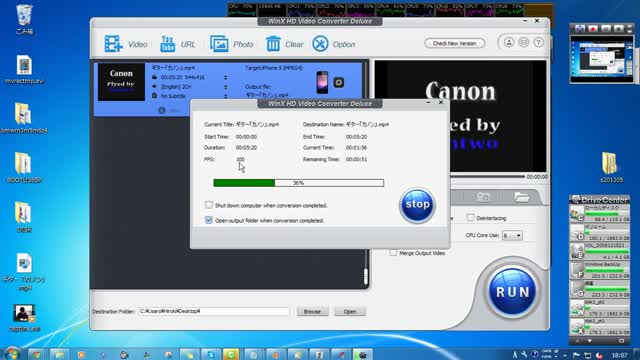The width and height of the screenshot is (640, 360).
Task: Open the YouTube URL downloader
Action: point(178,44)
